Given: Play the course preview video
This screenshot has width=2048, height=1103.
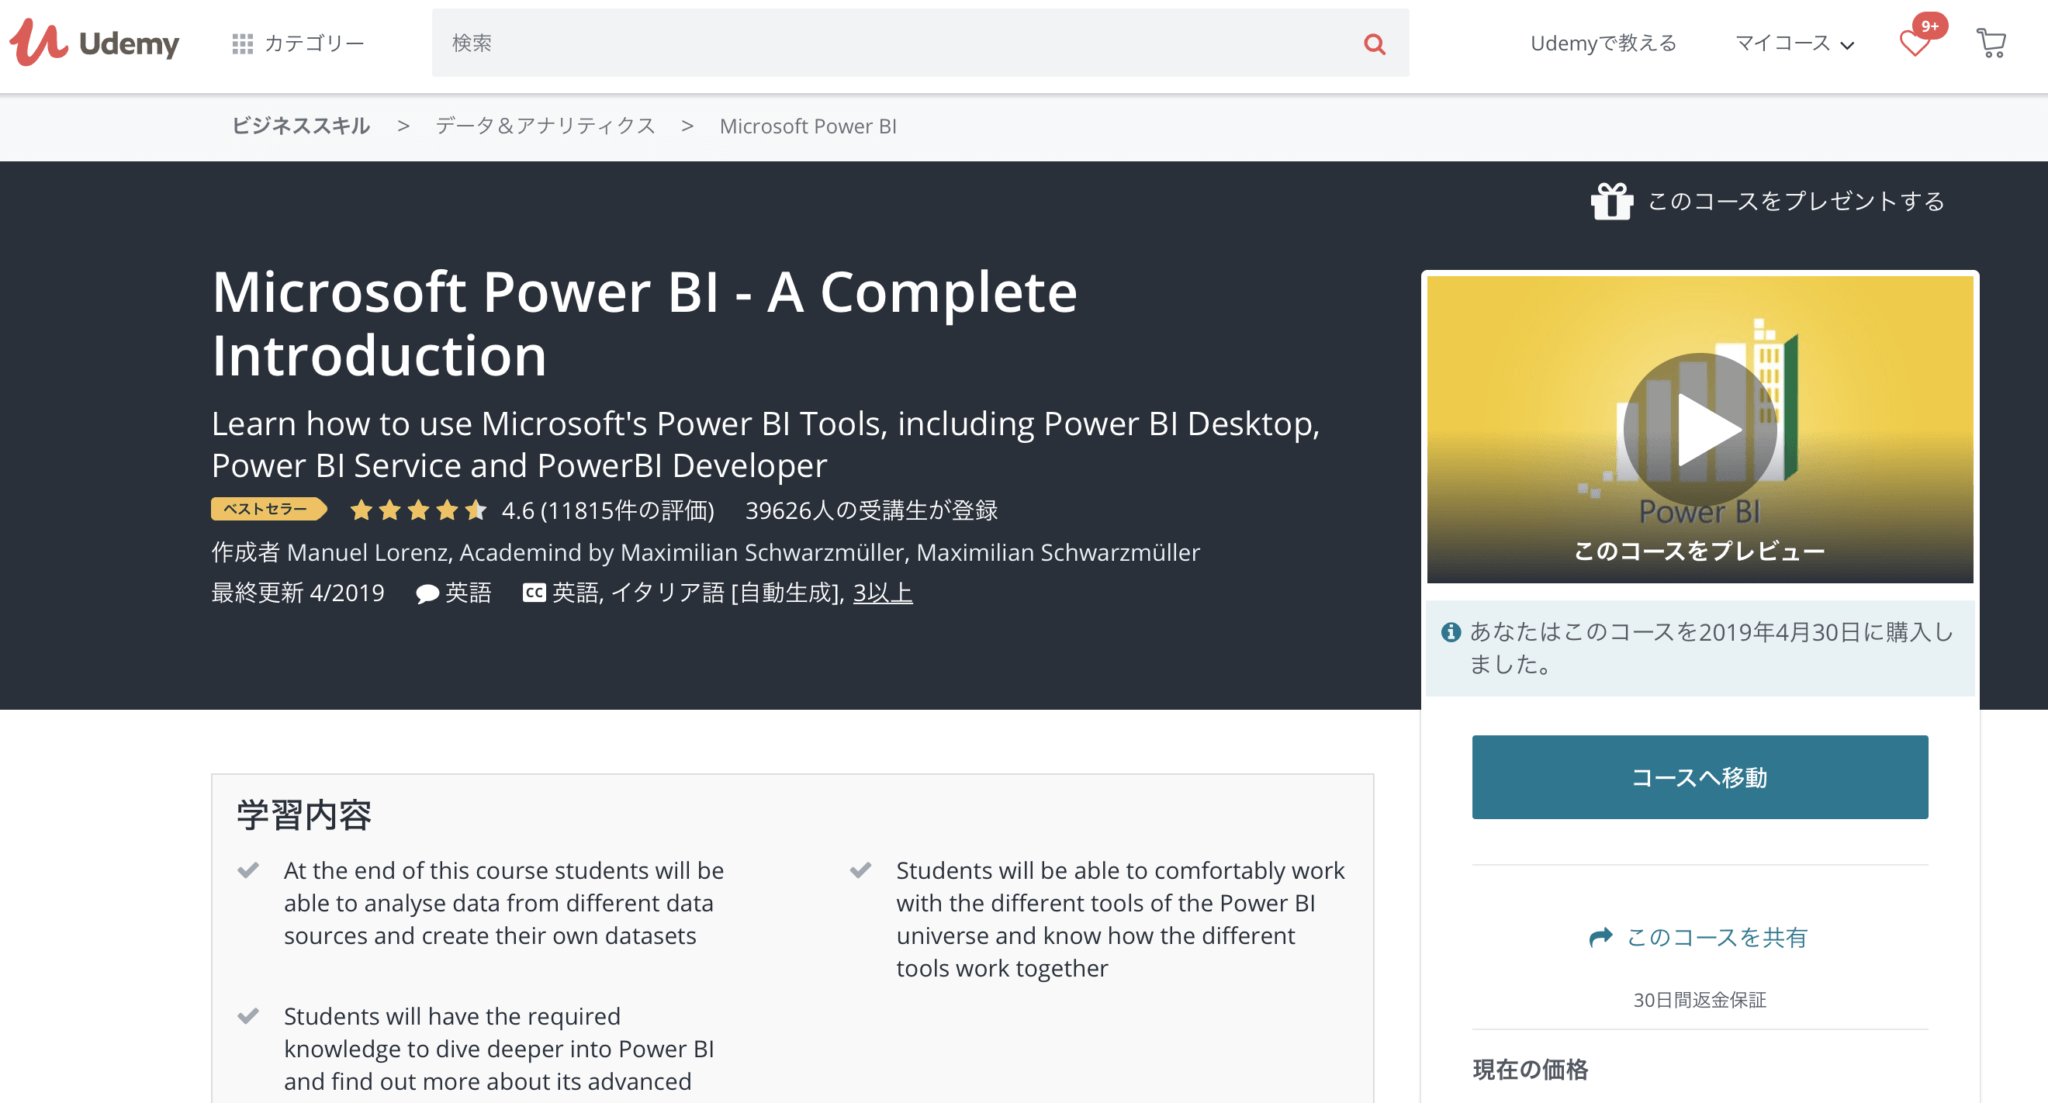Looking at the screenshot, I should (1700, 429).
